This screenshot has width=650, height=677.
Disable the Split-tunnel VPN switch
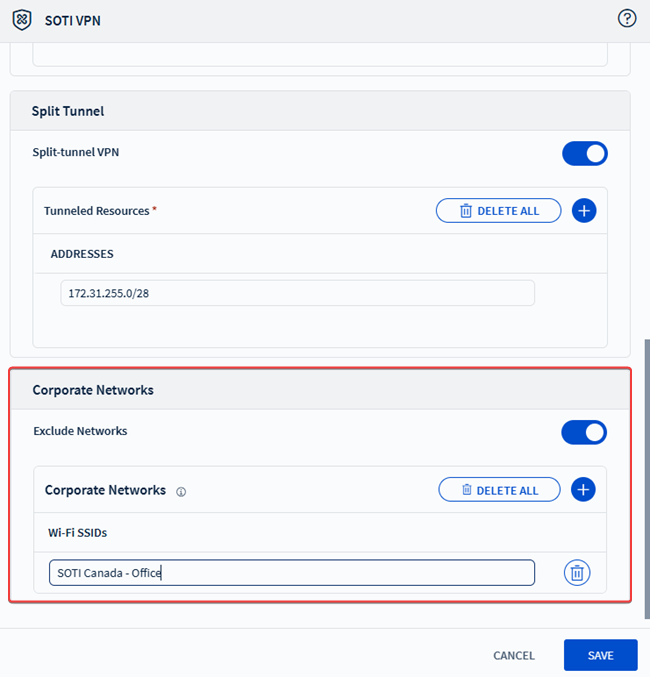pos(584,153)
